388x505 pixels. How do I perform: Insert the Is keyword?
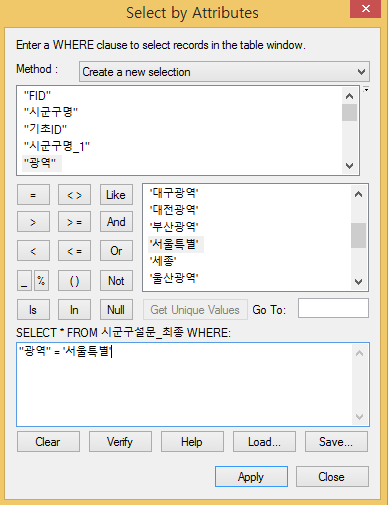click(33, 310)
